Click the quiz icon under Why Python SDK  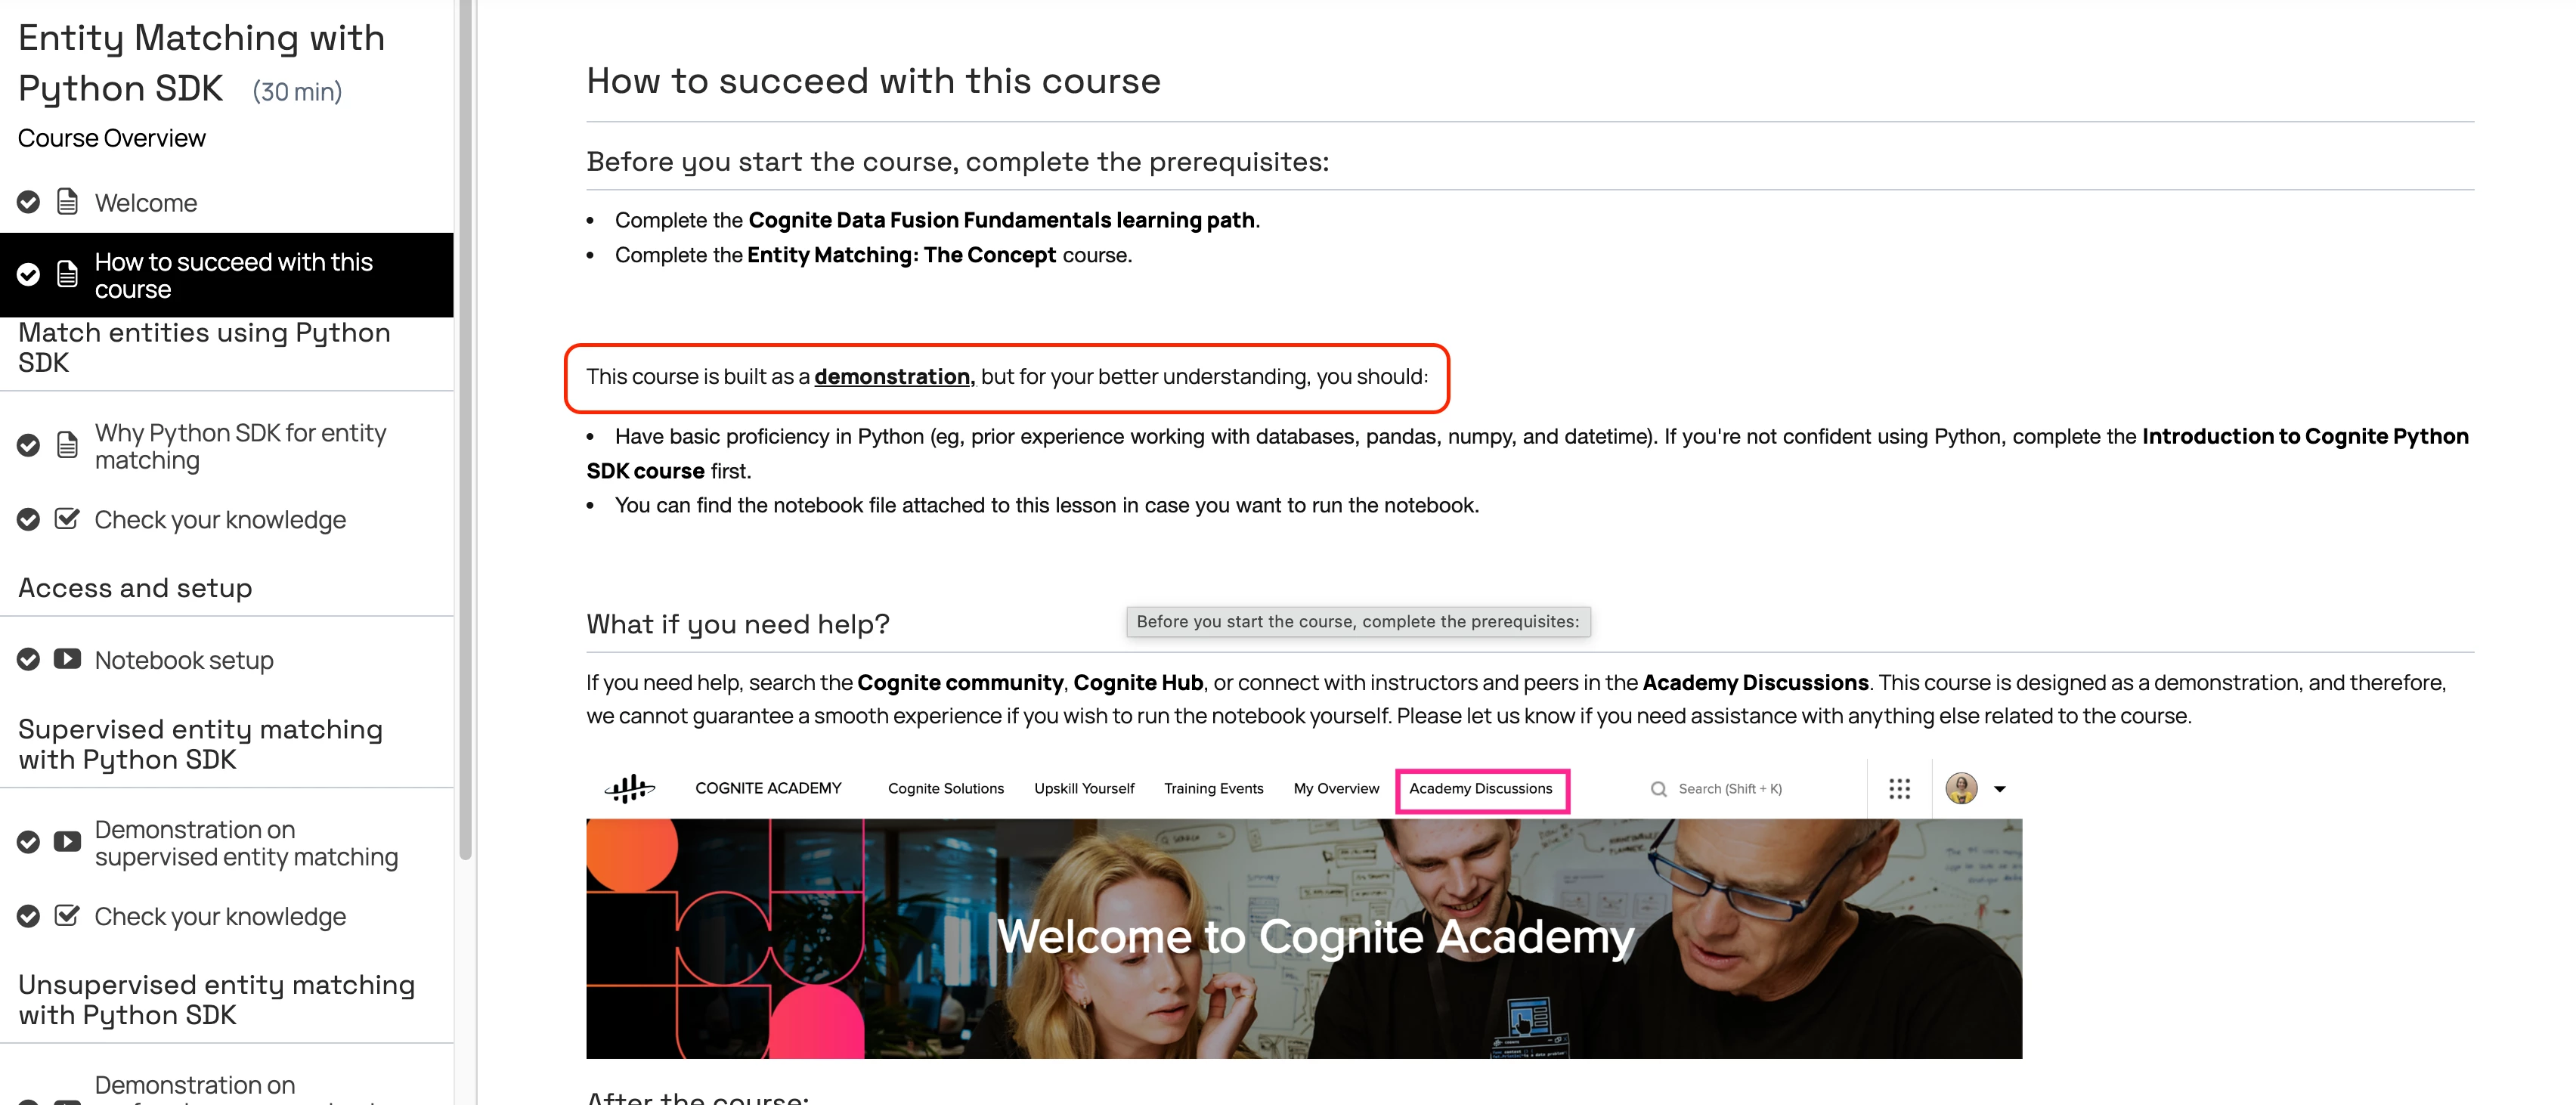click(x=67, y=519)
